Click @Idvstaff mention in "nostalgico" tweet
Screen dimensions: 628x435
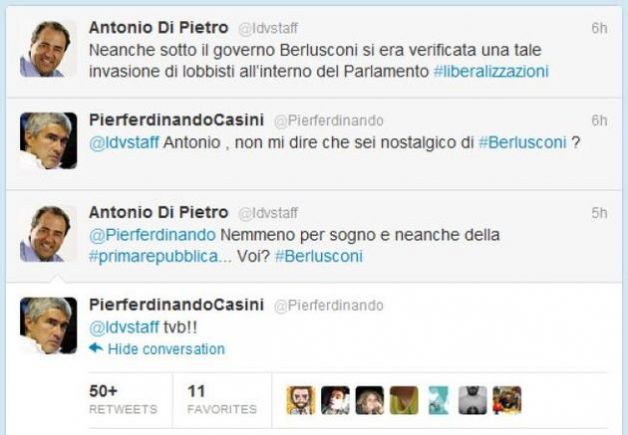coord(124,142)
